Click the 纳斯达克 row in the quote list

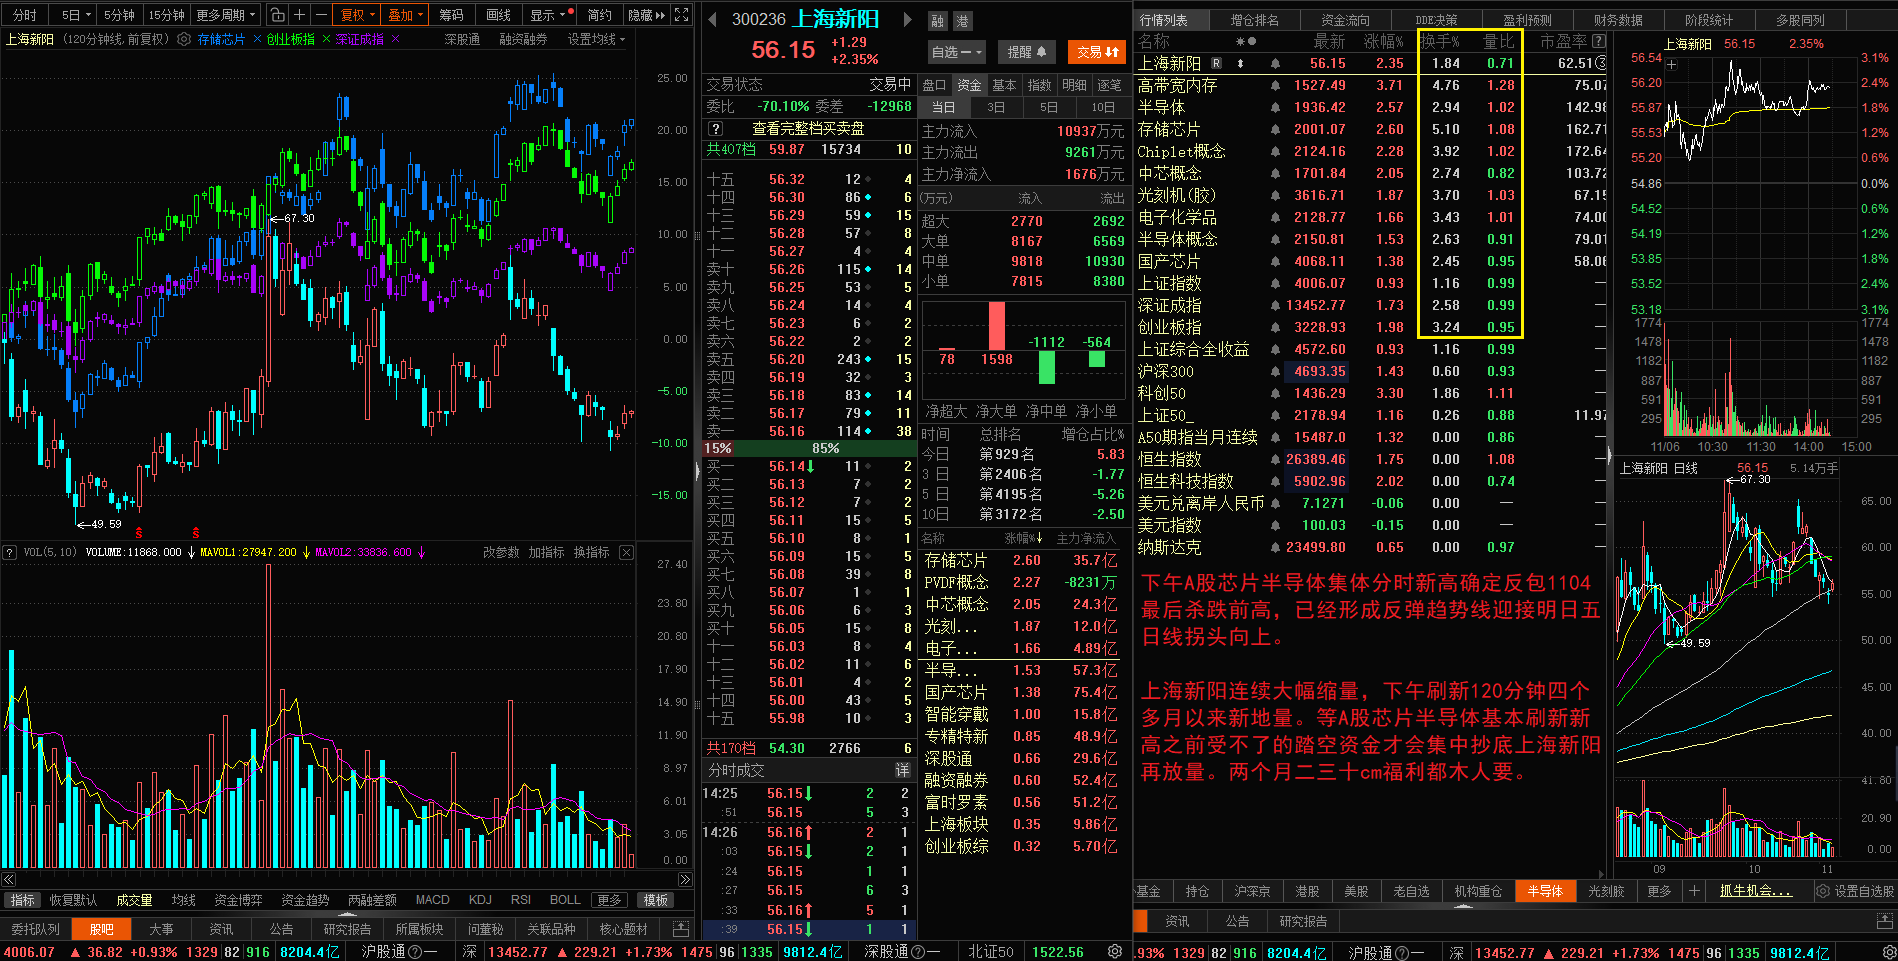click(x=1371, y=547)
